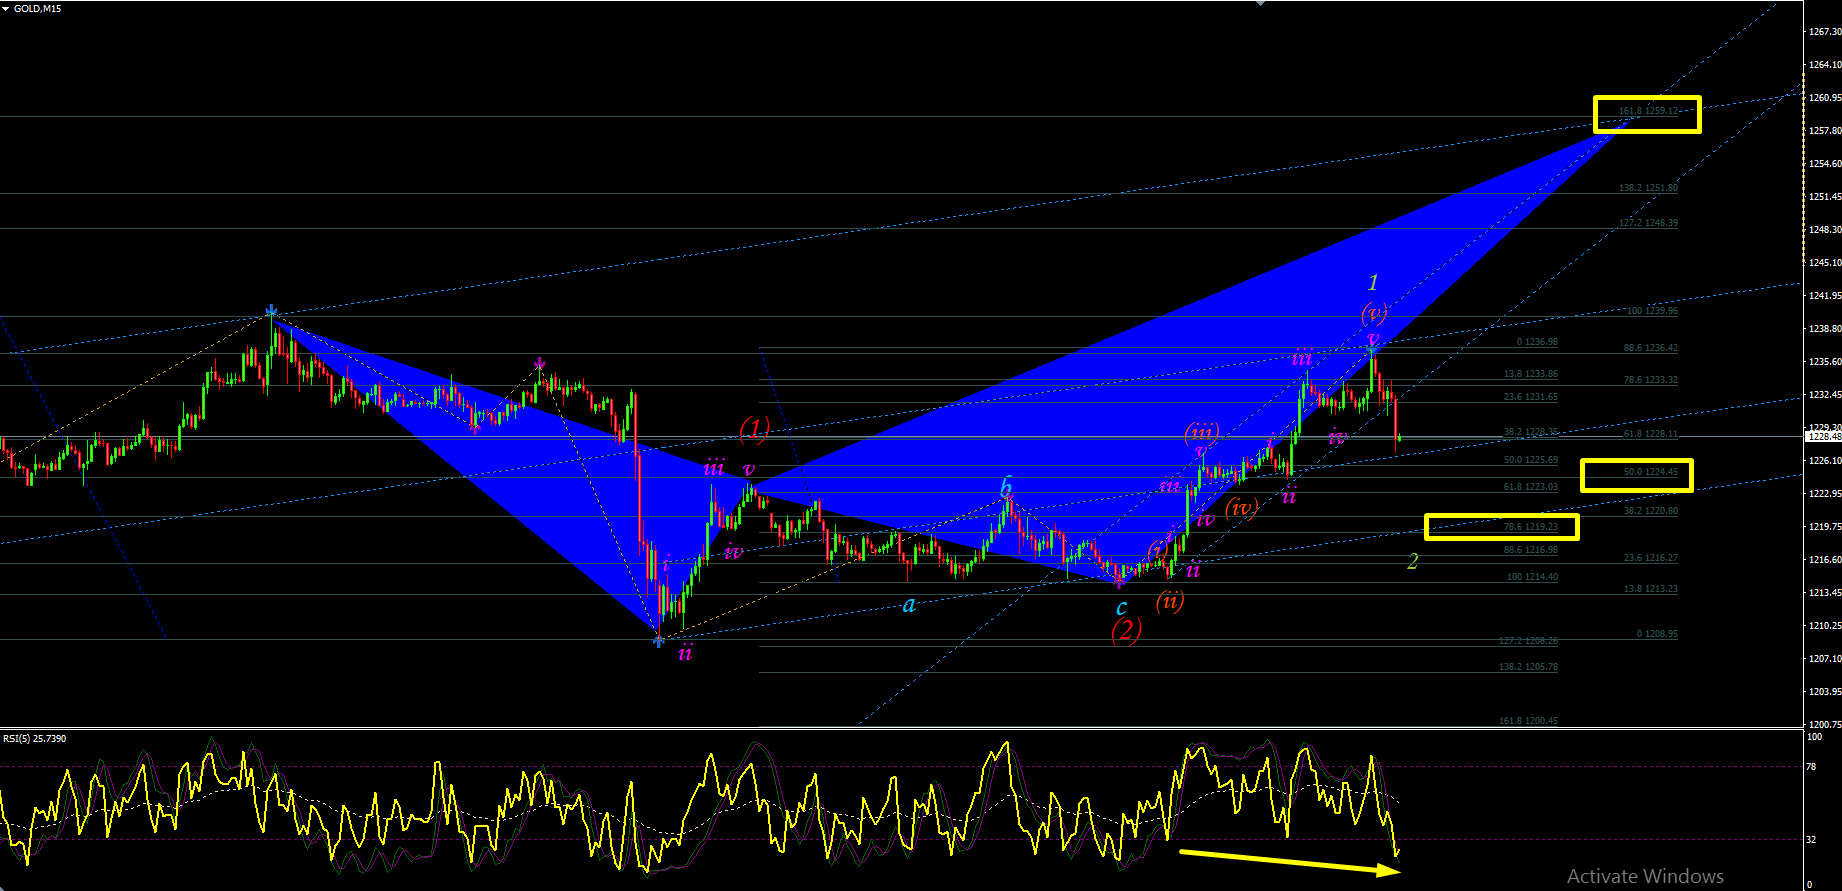Select the cyan wave label c

coord(1121,608)
